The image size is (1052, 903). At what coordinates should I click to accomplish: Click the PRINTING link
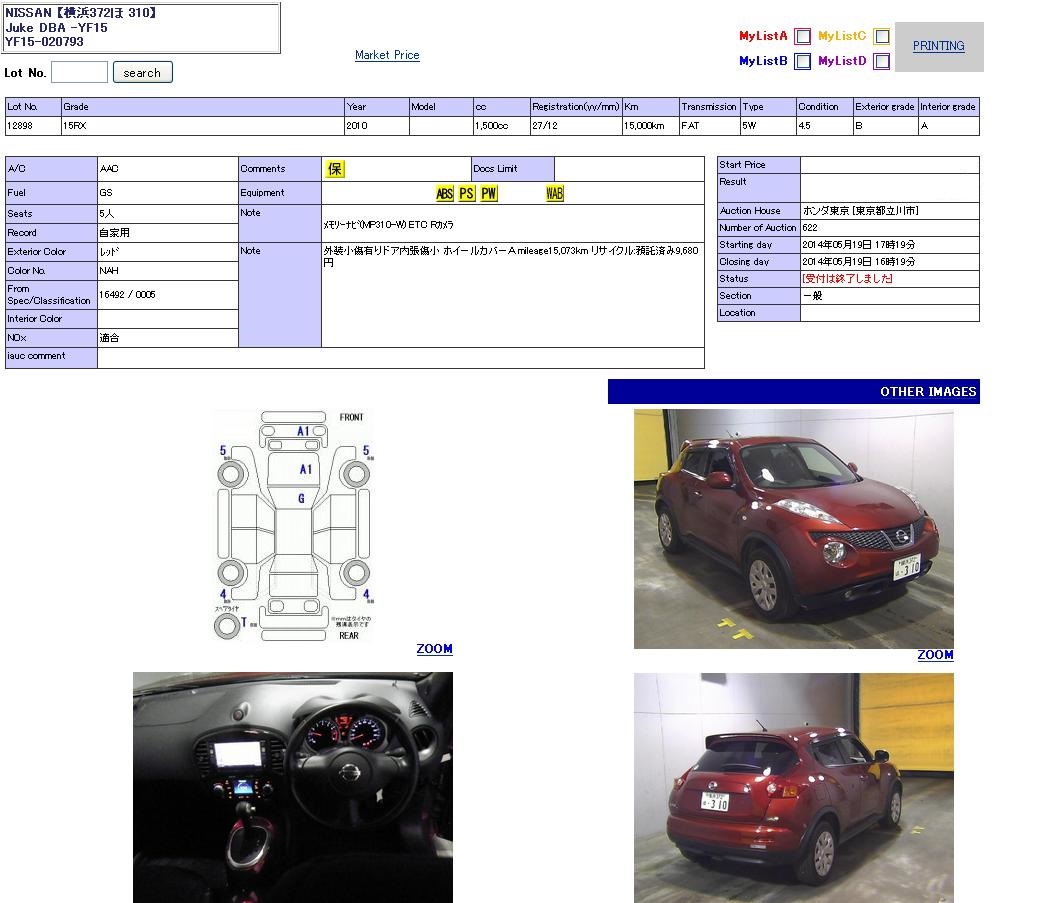pyautogui.click(x=938, y=46)
